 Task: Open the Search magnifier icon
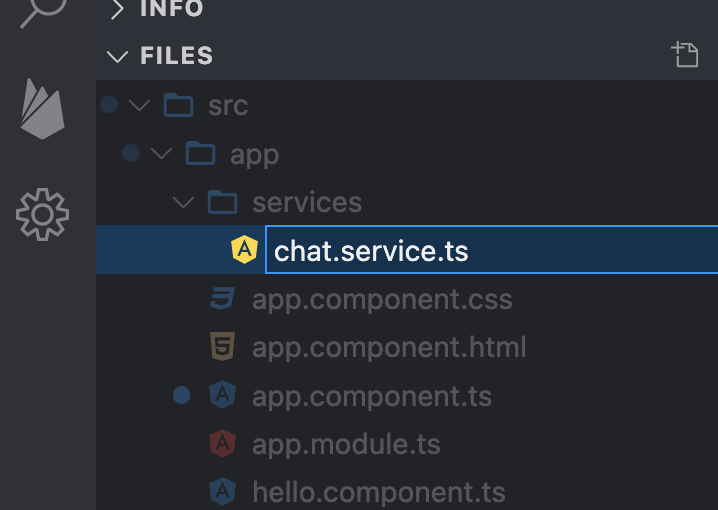[43, 11]
